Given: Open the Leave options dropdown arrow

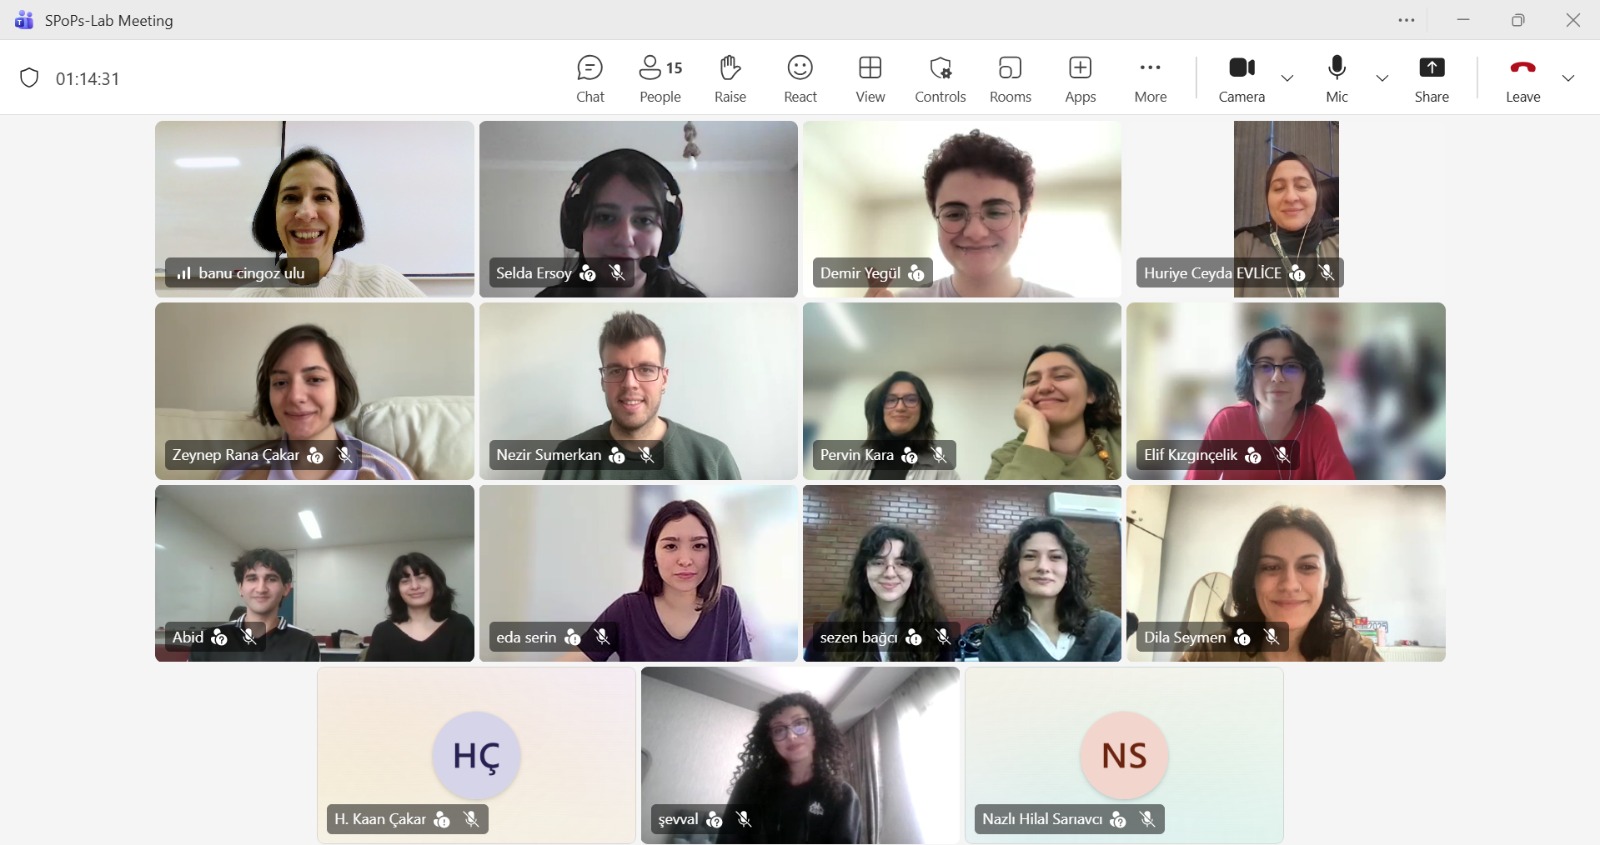Looking at the screenshot, I should pos(1568,78).
